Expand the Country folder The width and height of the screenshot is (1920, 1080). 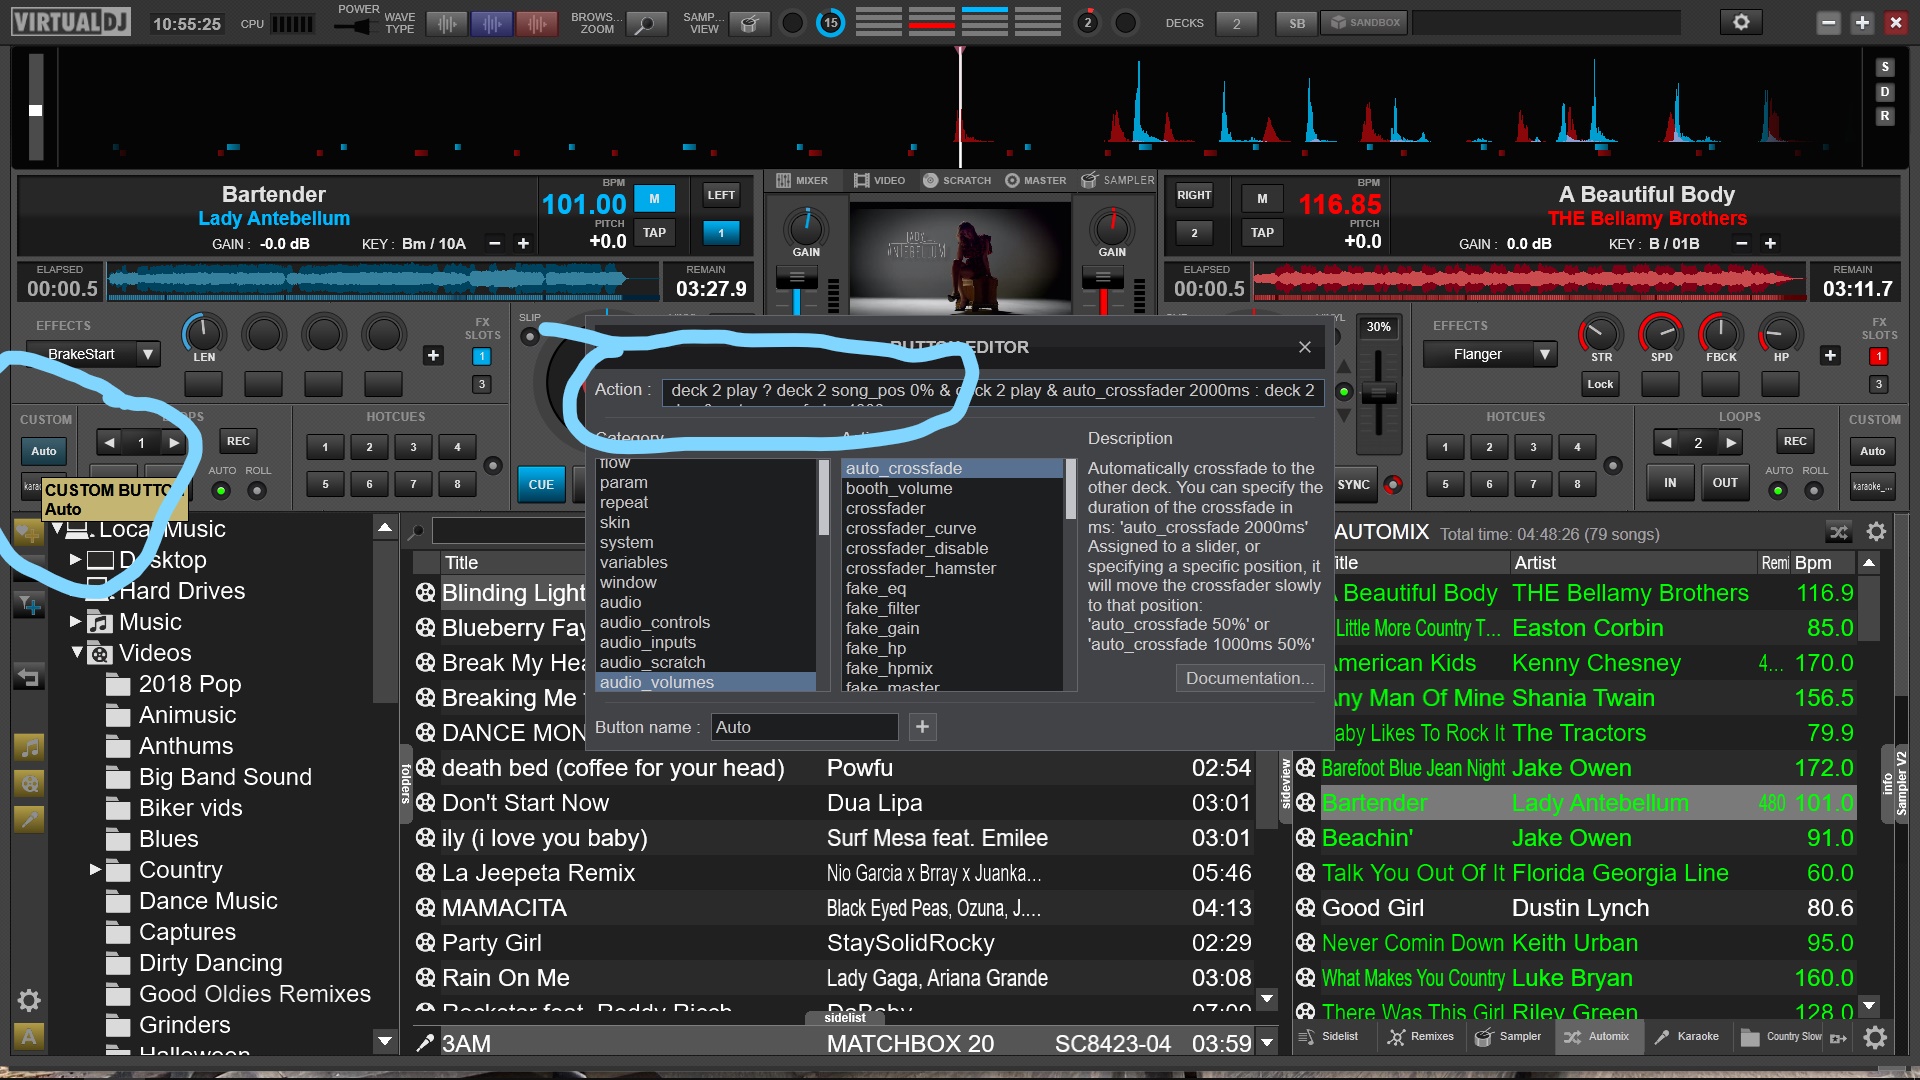pos(95,869)
